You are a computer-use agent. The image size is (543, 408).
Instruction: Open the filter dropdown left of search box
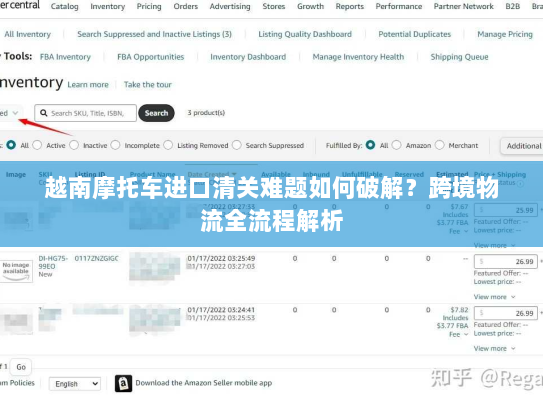click(10, 113)
